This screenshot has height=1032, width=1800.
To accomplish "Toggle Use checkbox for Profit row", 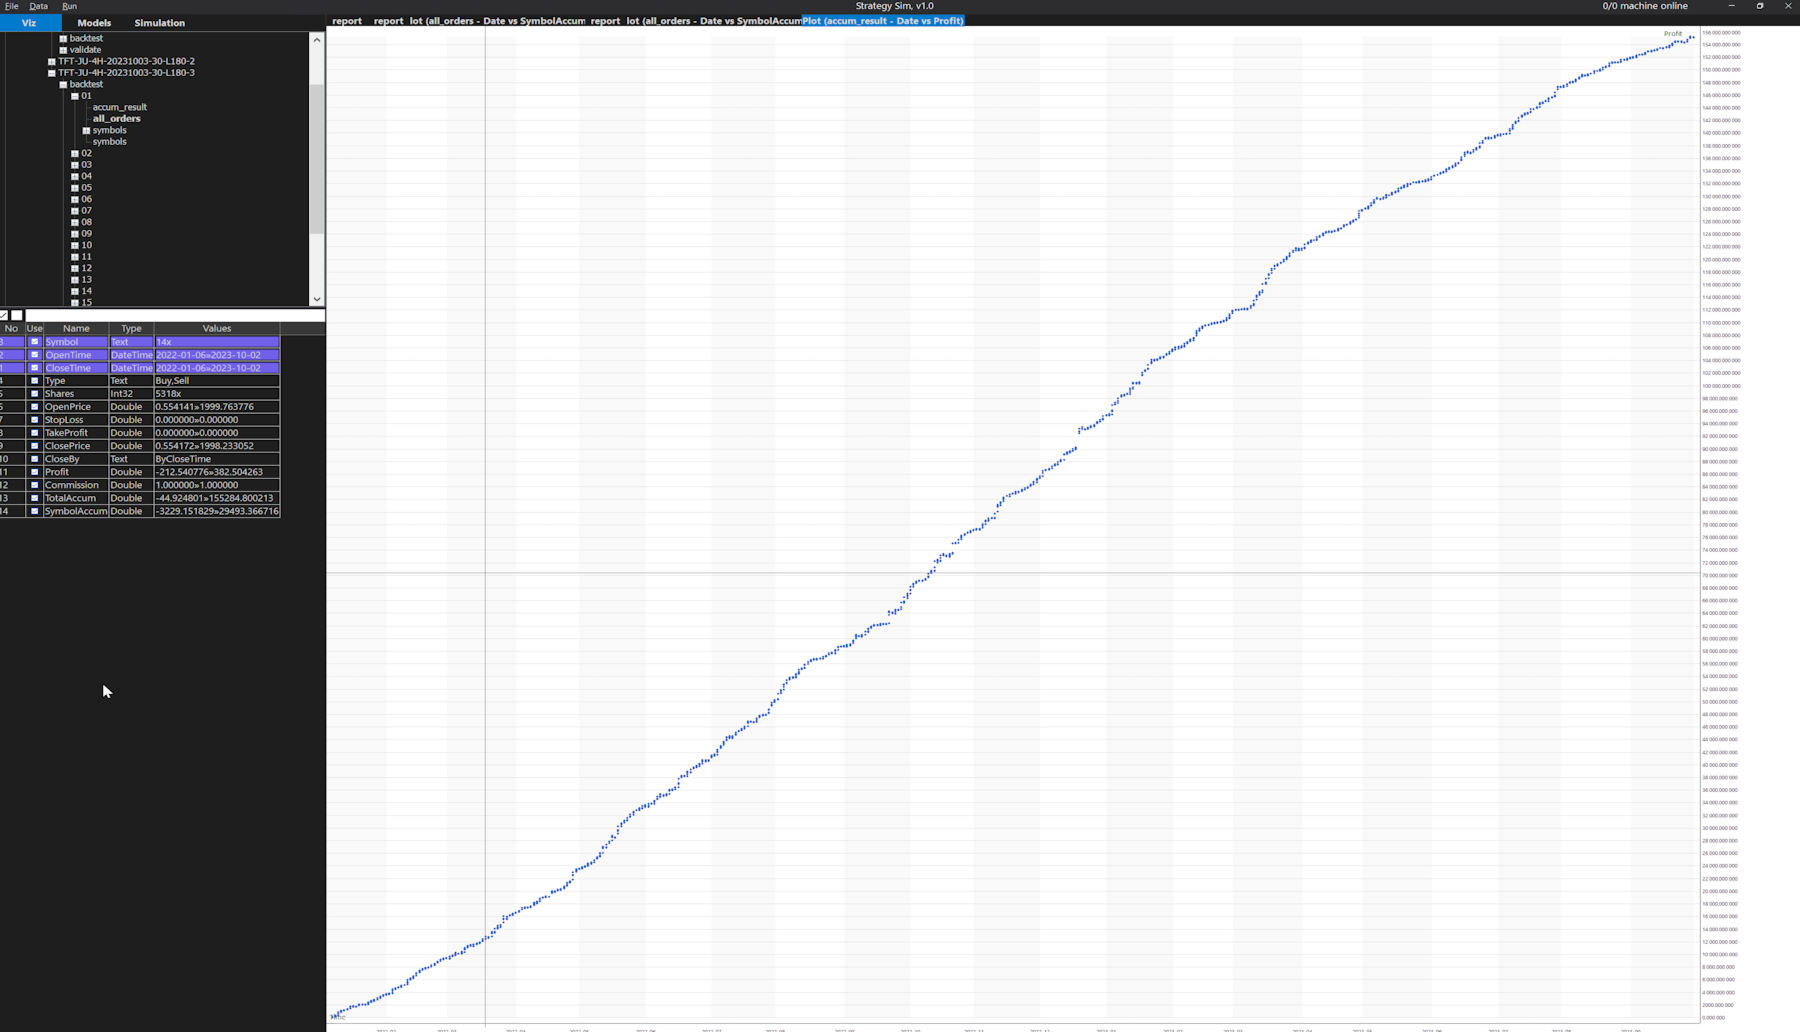I will click(34, 472).
